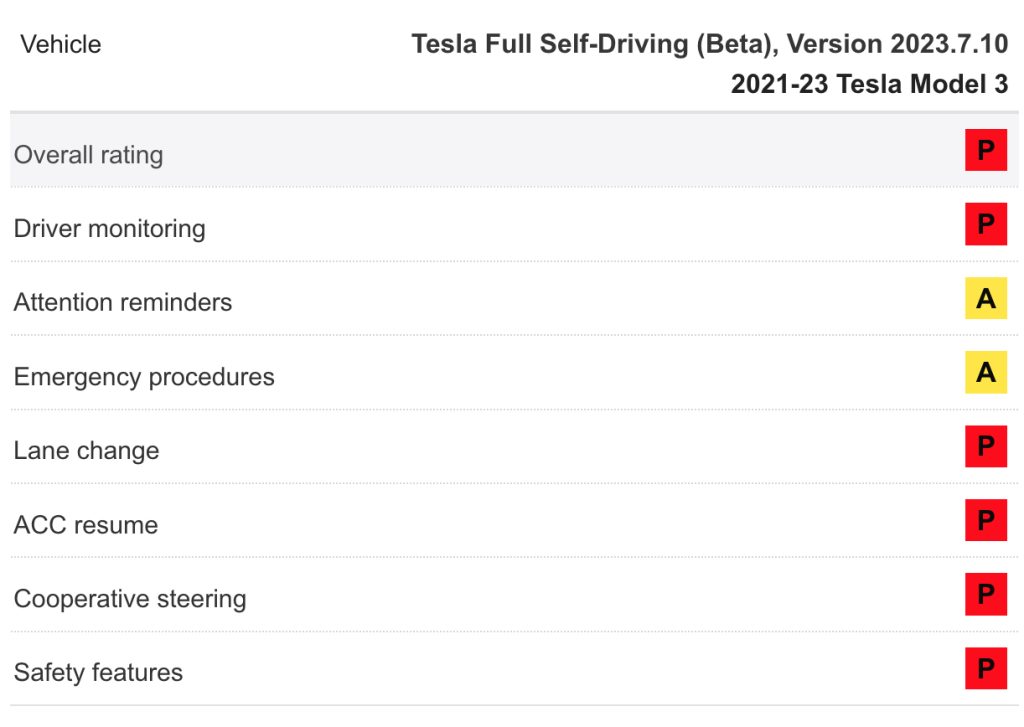Select the ACC resume label
Screen dimensions: 1024x727
86,525
